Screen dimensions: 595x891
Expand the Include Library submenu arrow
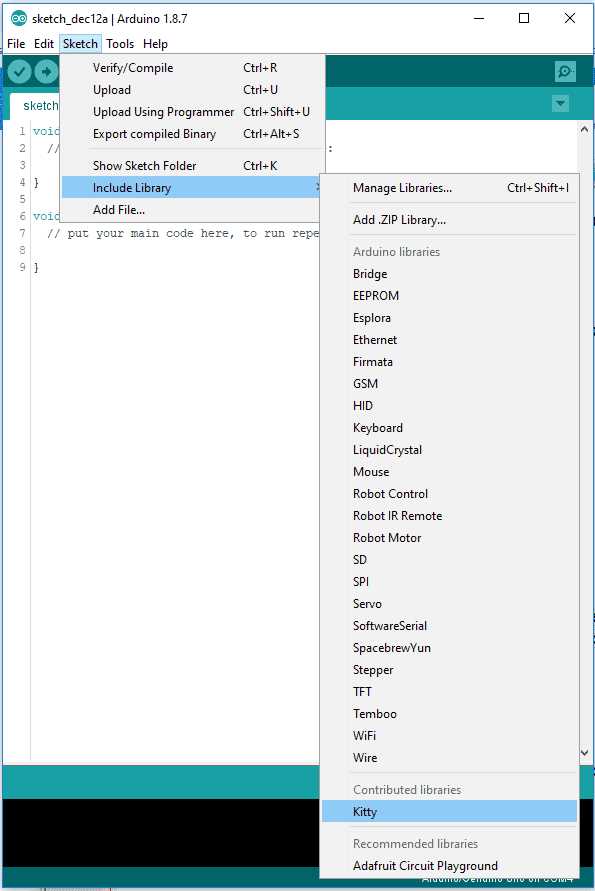click(317, 187)
